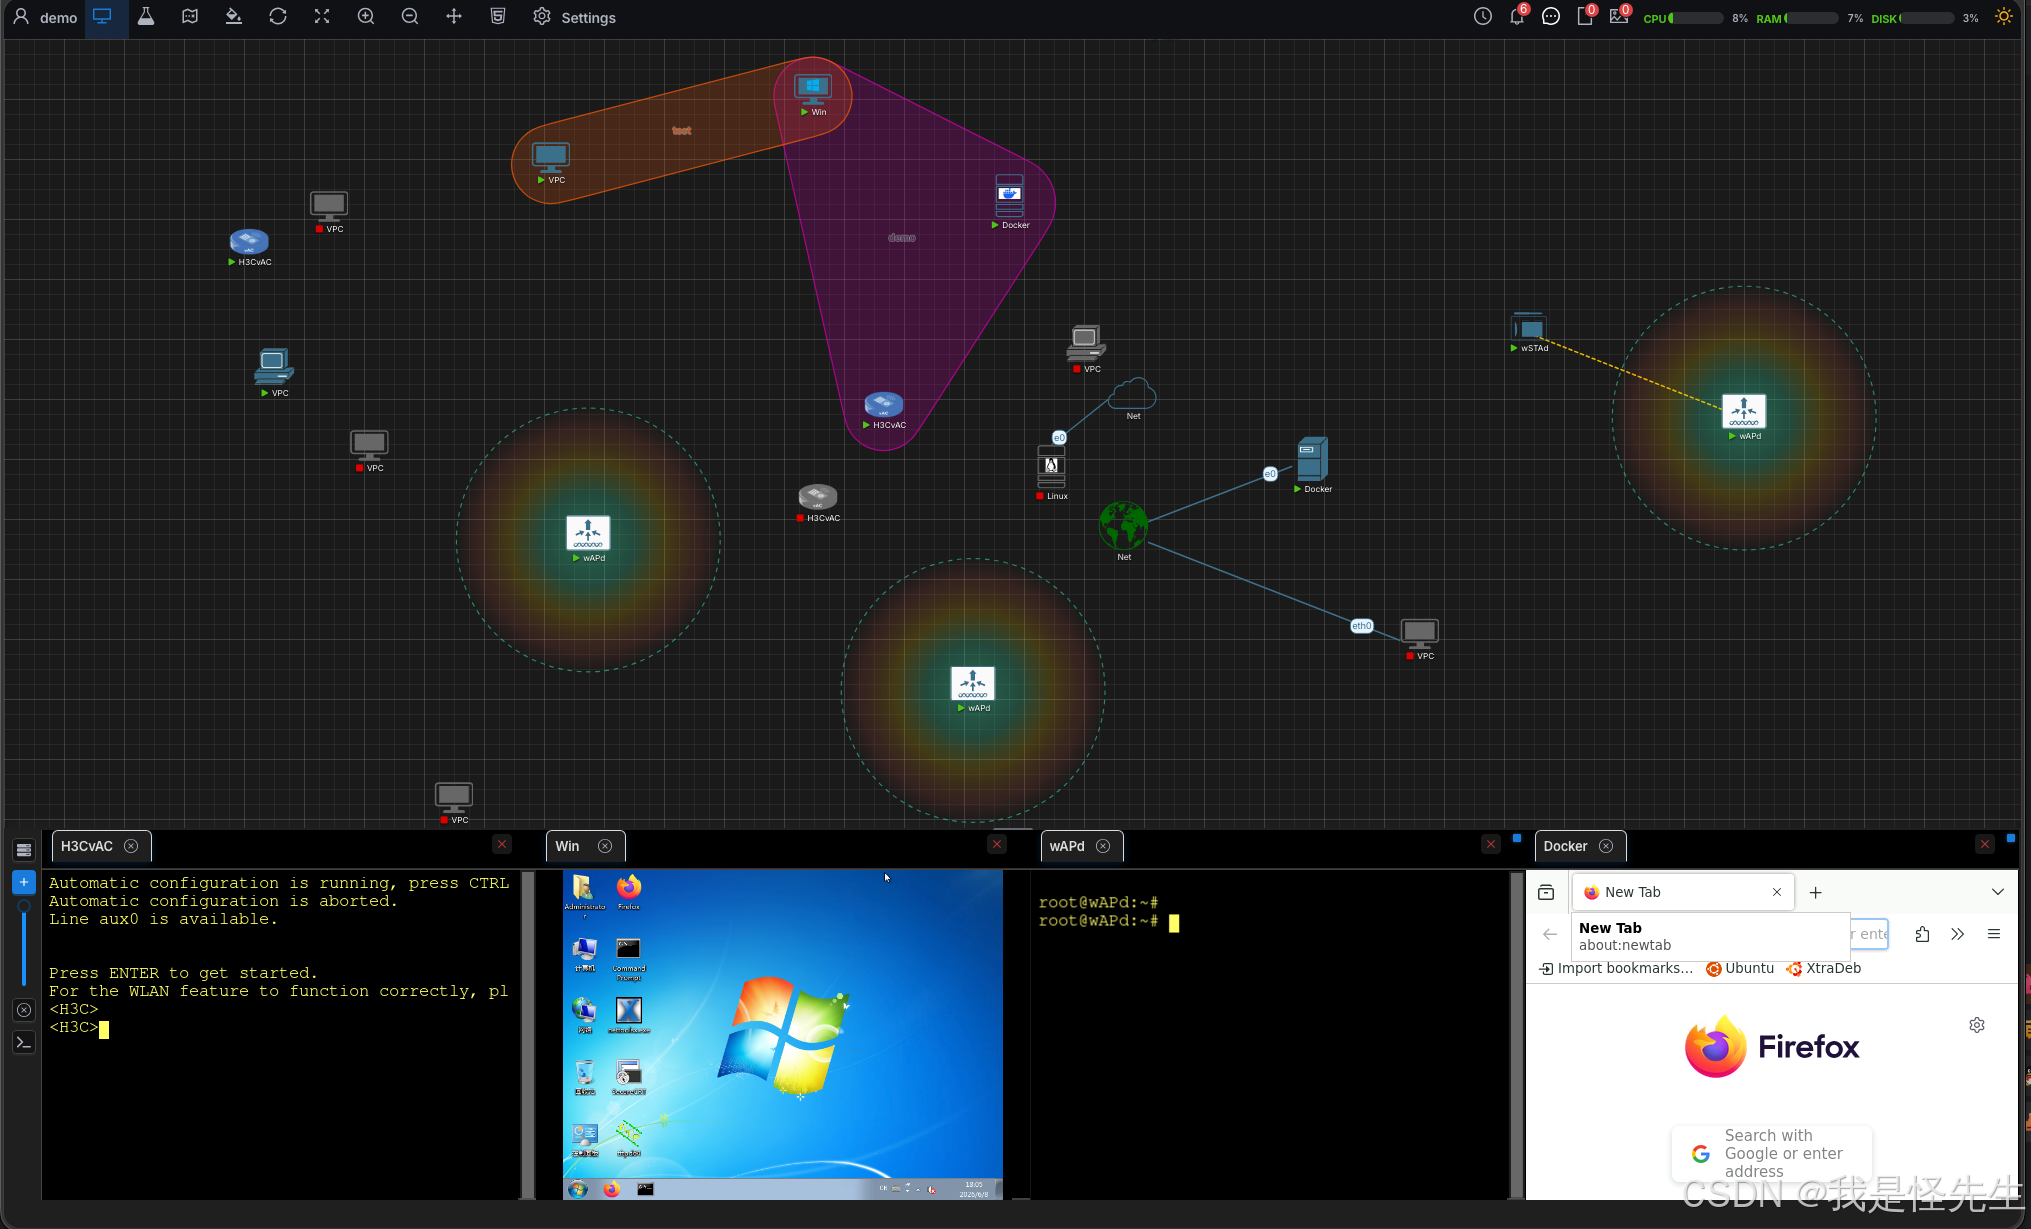Click the Firefox Google search address field
This screenshot has width=2031, height=1229.
click(x=1772, y=1153)
